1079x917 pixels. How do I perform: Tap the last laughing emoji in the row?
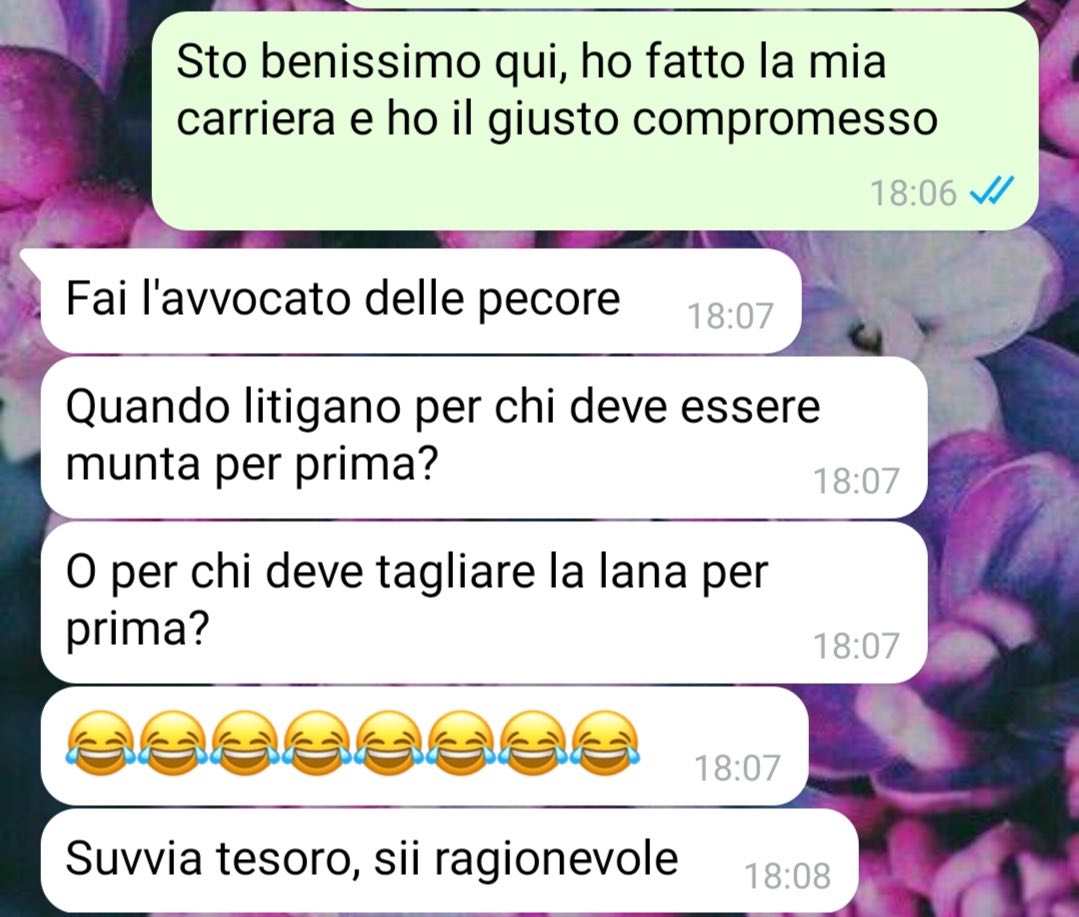tap(606, 744)
